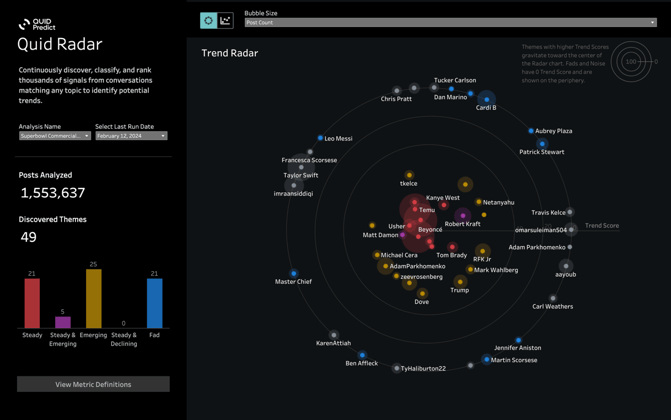Click the Tom Brady label
The image size is (671, 420).
point(451,255)
